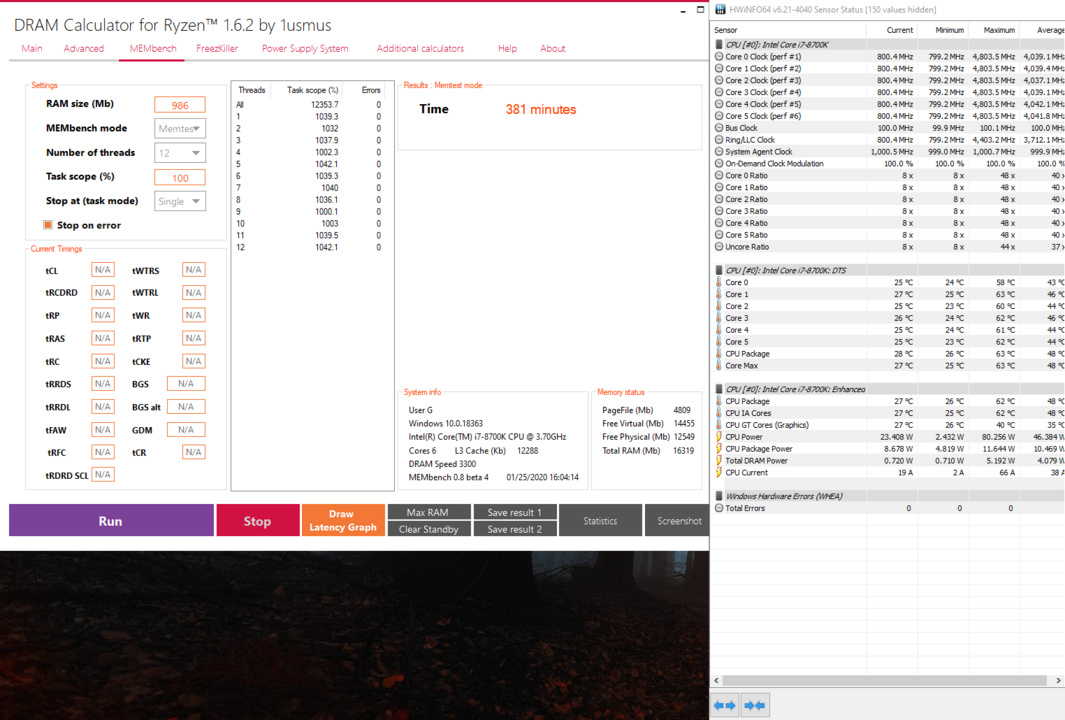
Task: Click the tCL timing field
Action: pyautogui.click(x=103, y=270)
